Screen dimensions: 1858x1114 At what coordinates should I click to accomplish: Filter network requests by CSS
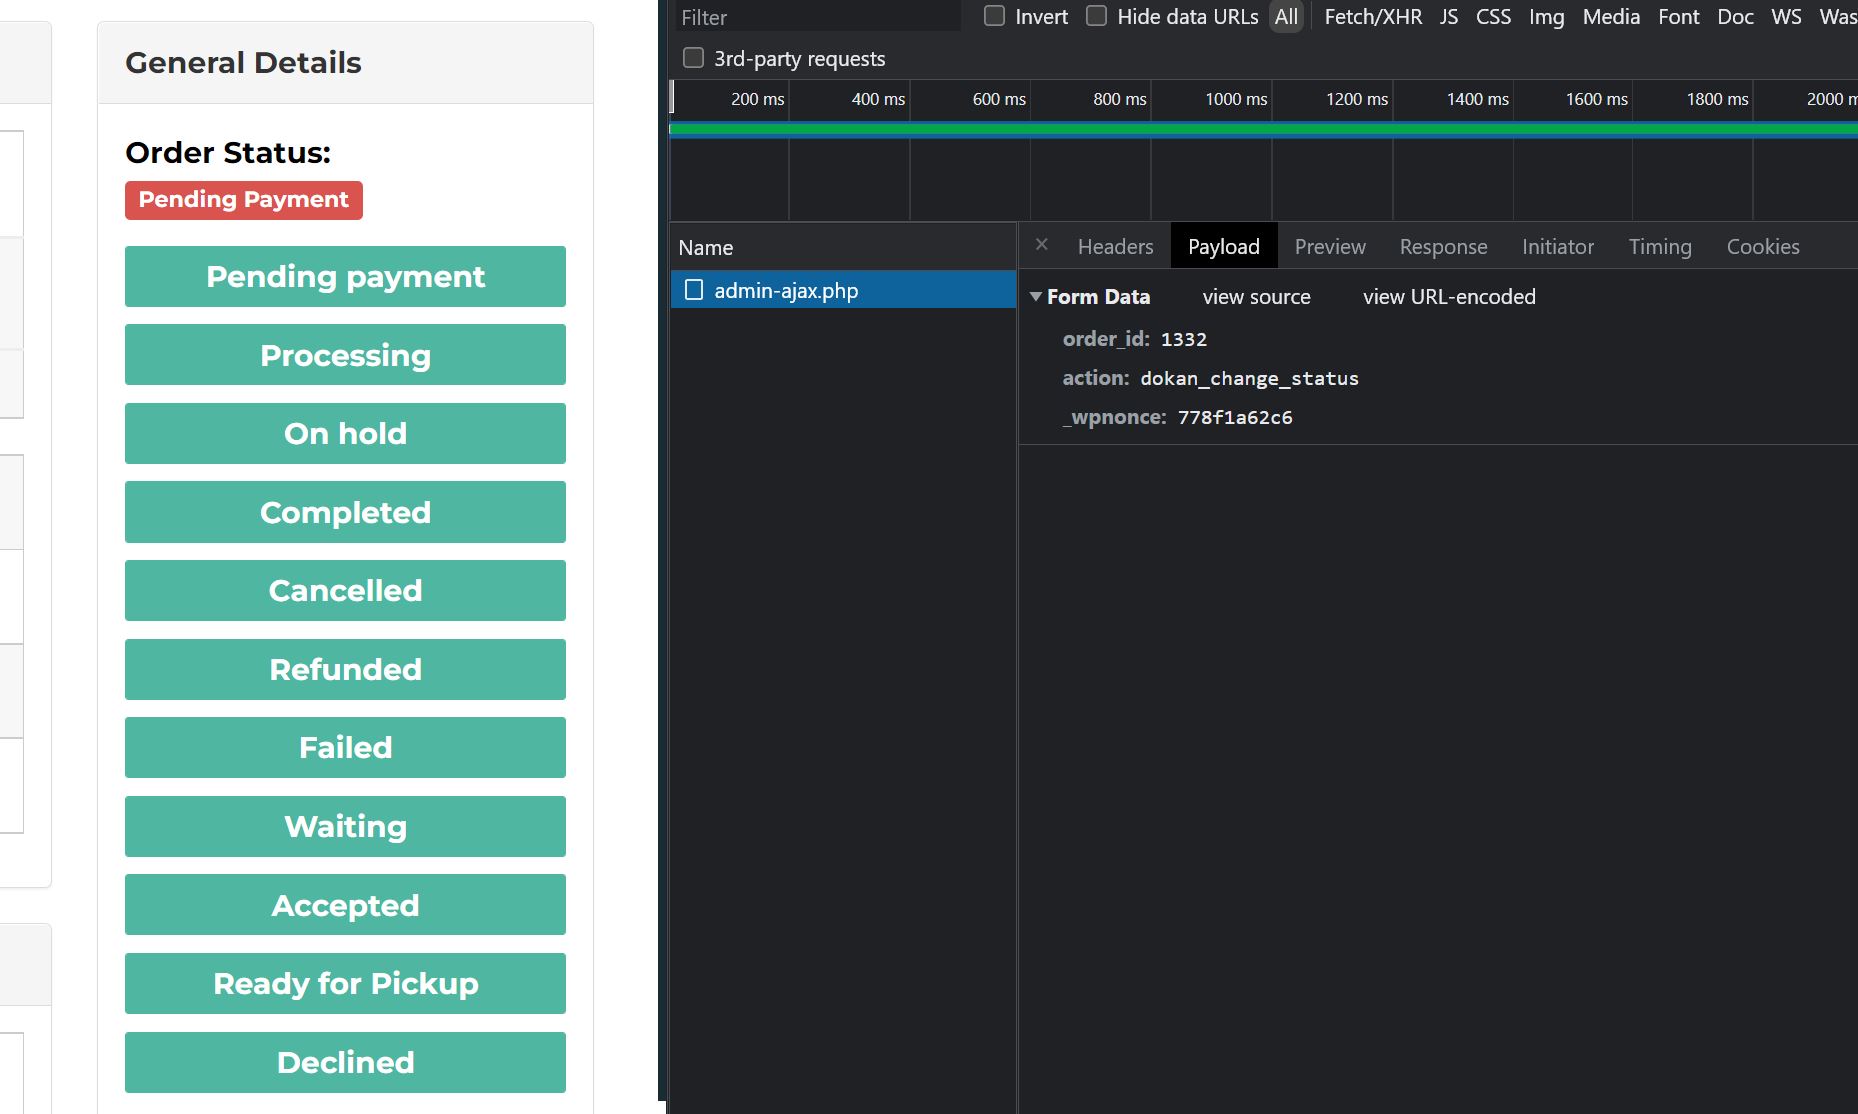point(1493,17)
